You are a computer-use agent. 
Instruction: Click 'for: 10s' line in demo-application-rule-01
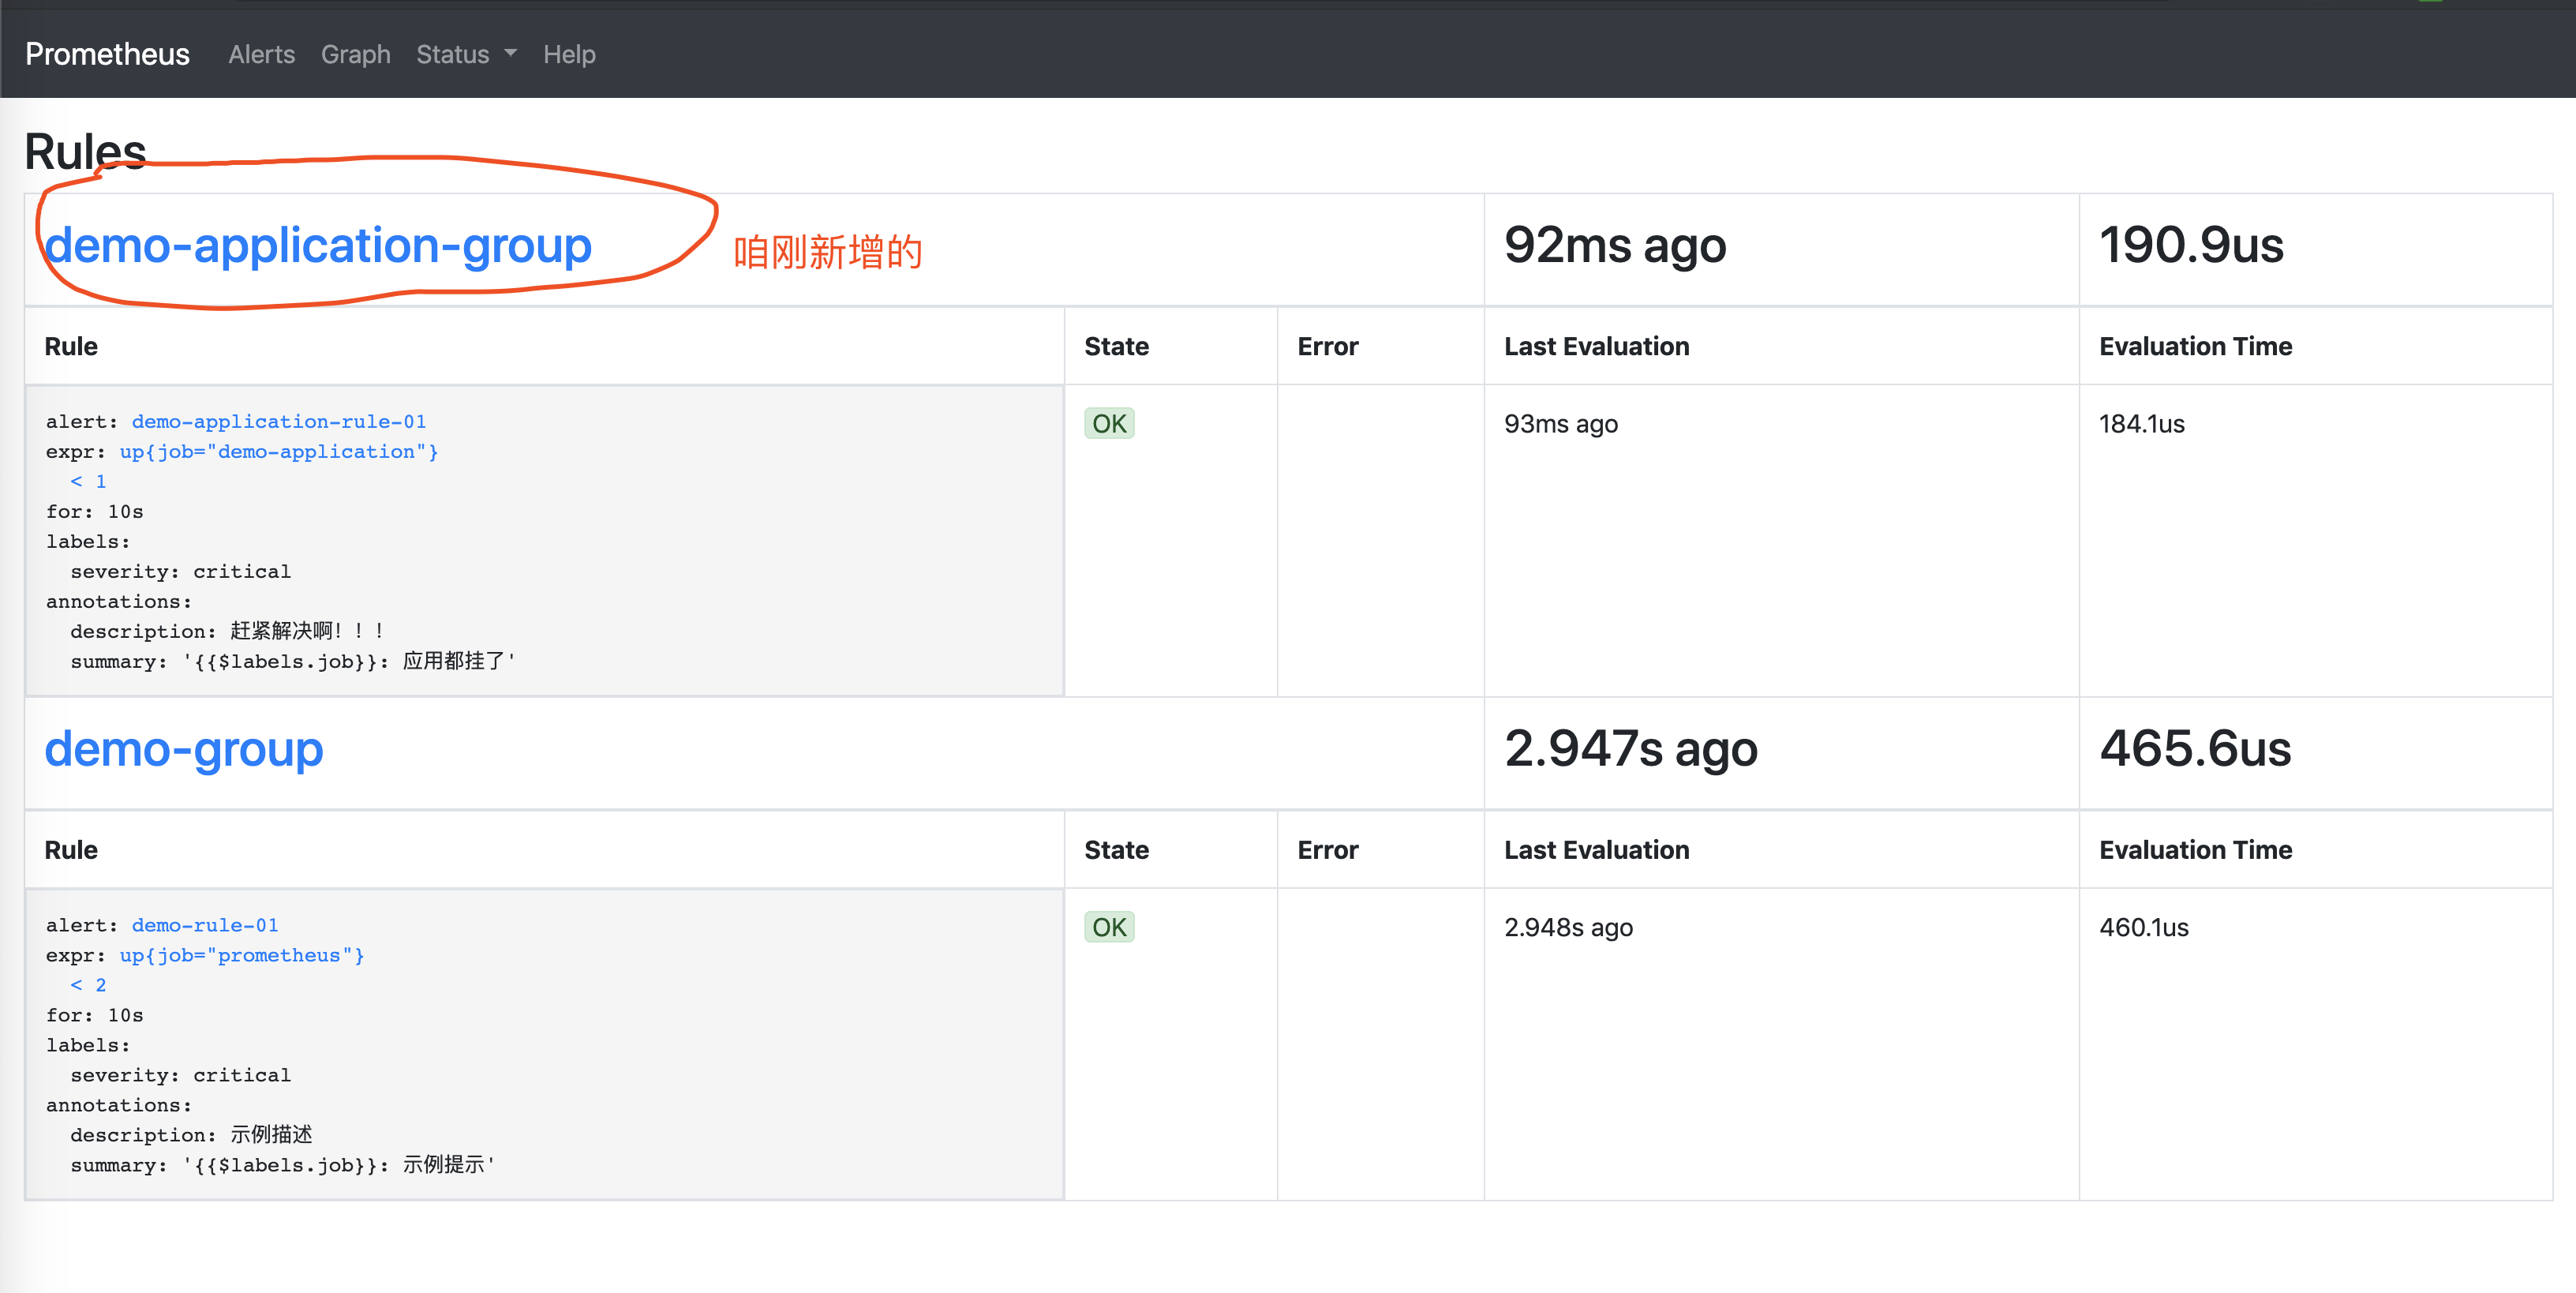tap(94, 511)
